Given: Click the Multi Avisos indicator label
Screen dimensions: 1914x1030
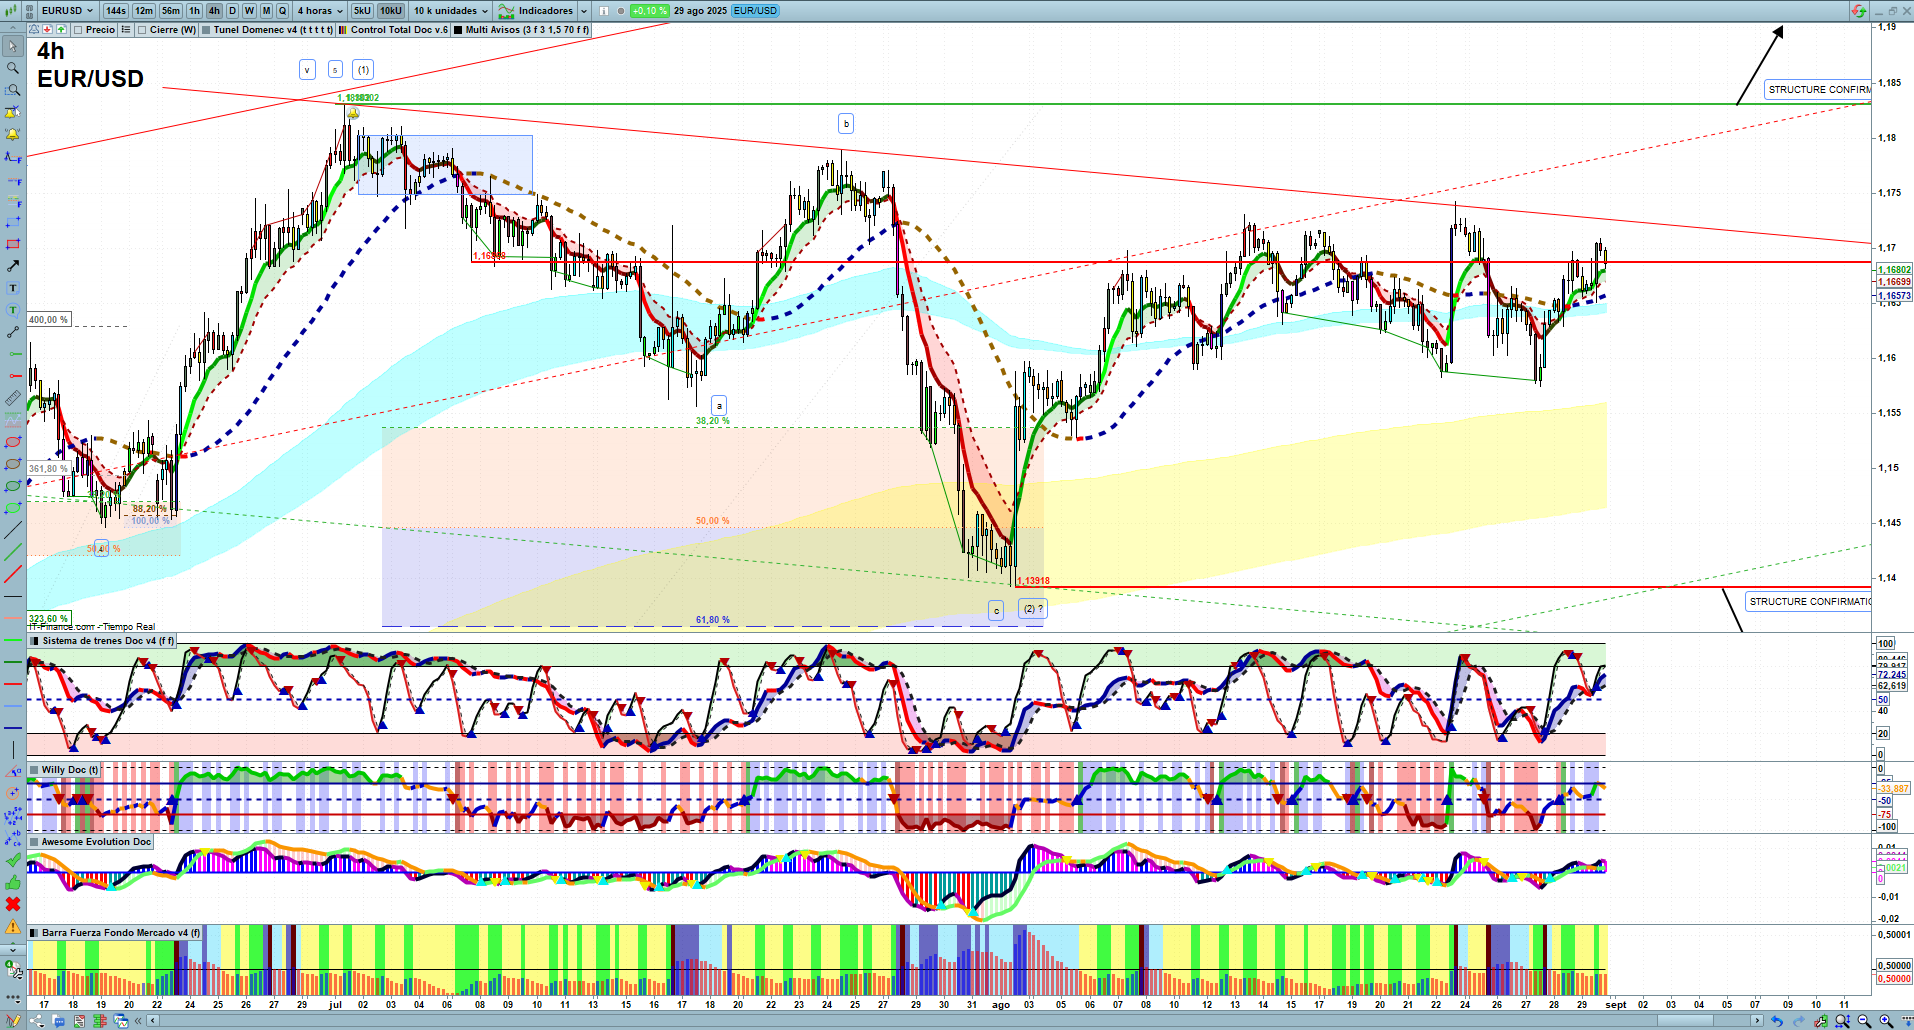Looking at the screenshot, I should click(x=527, y=30).
